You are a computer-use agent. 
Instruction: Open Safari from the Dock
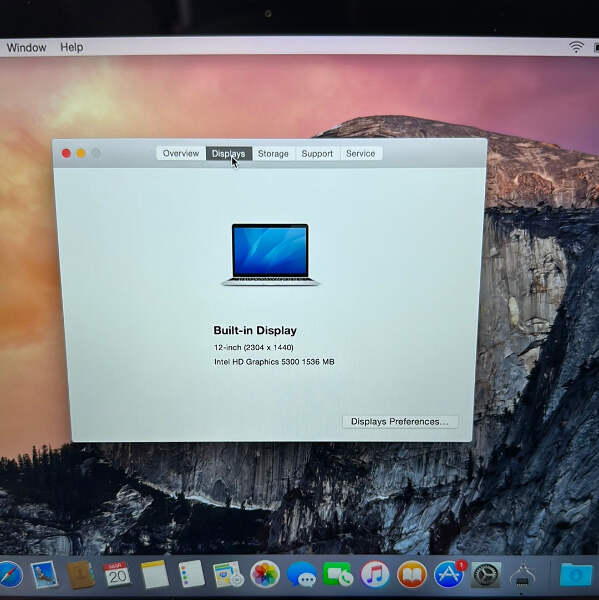click(x=10, y=575)
